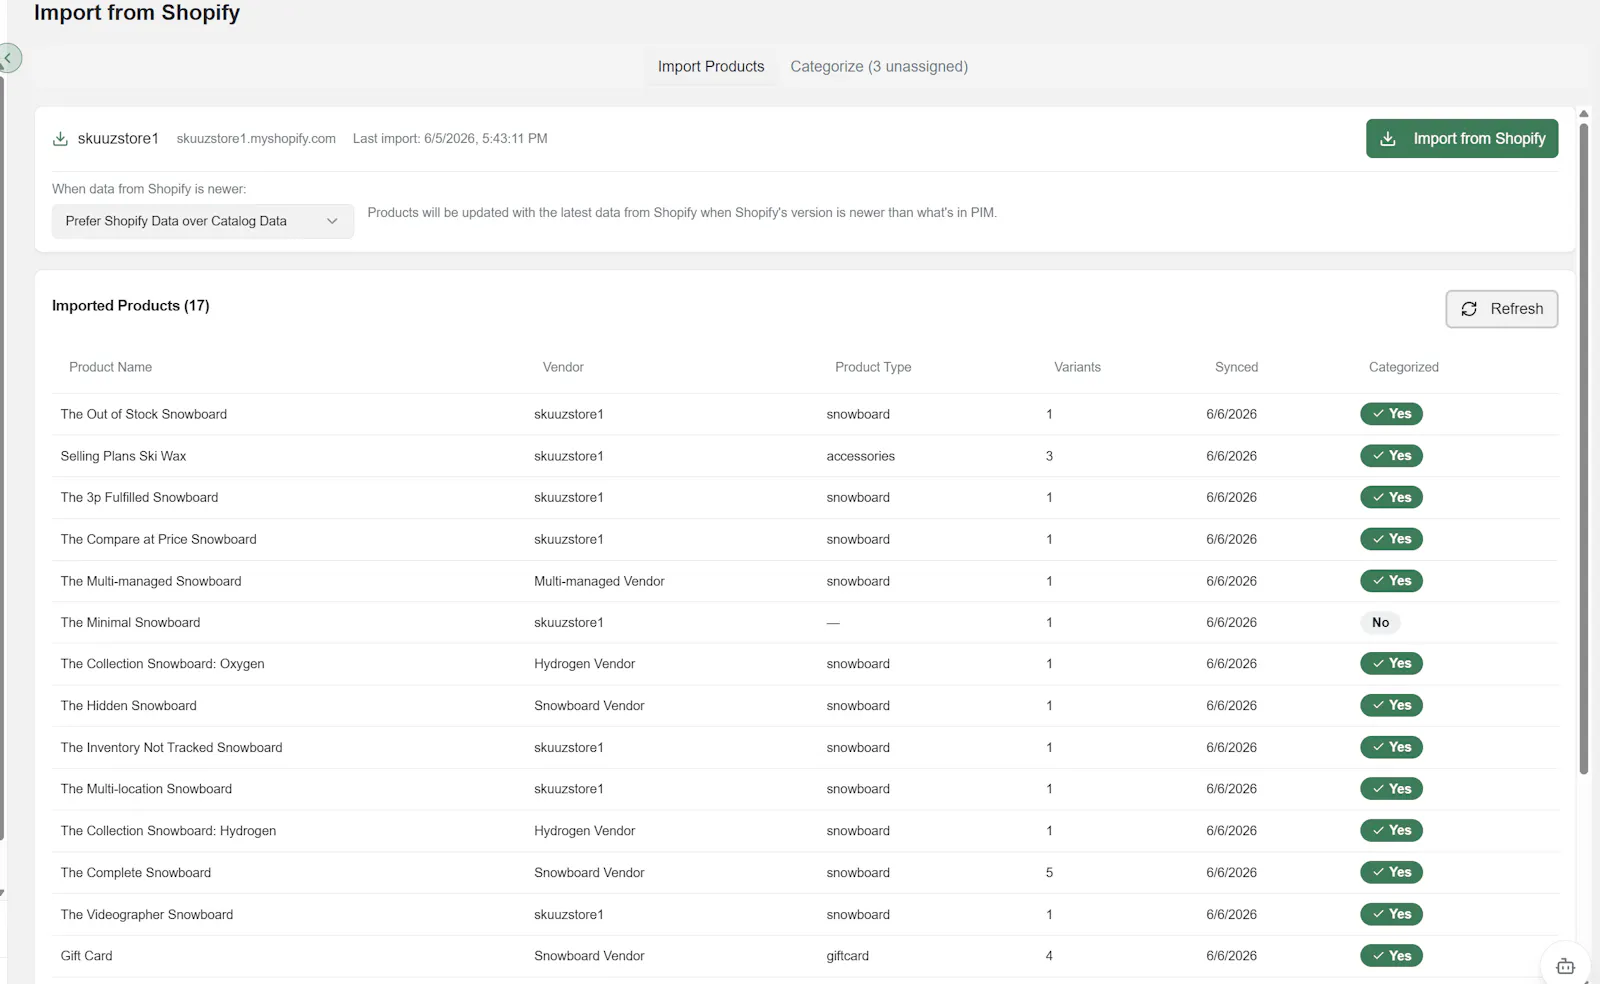Image resolution: width=1600 pixels, height=984 pixels.
Task: Click variant count 5 for The Complete Snowboard
Action: click(x=1049, y=873)
